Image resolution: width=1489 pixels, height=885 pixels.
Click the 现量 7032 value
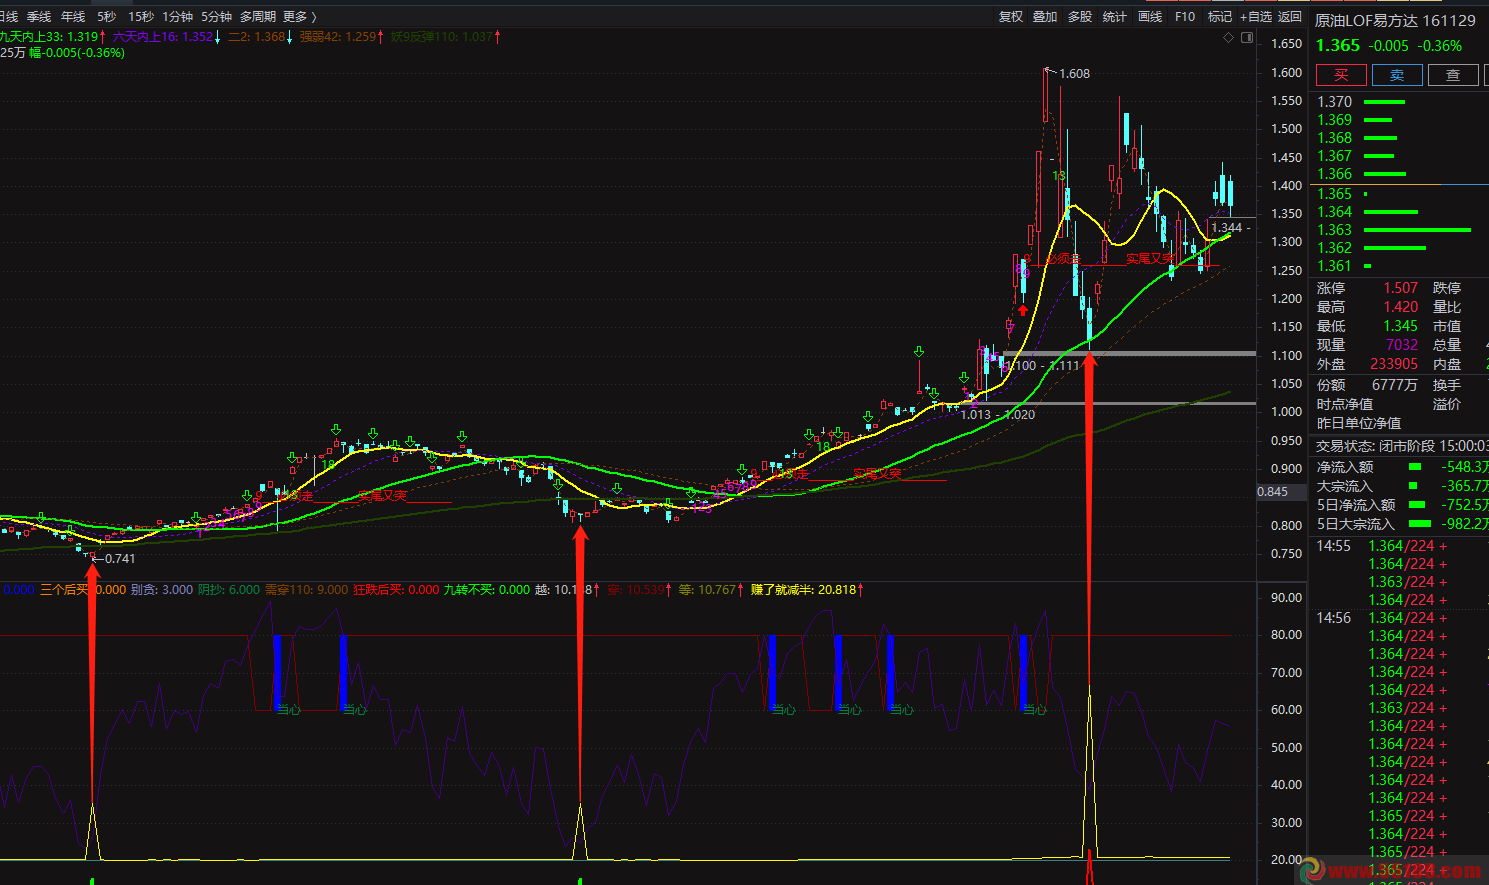[1402, 345]
